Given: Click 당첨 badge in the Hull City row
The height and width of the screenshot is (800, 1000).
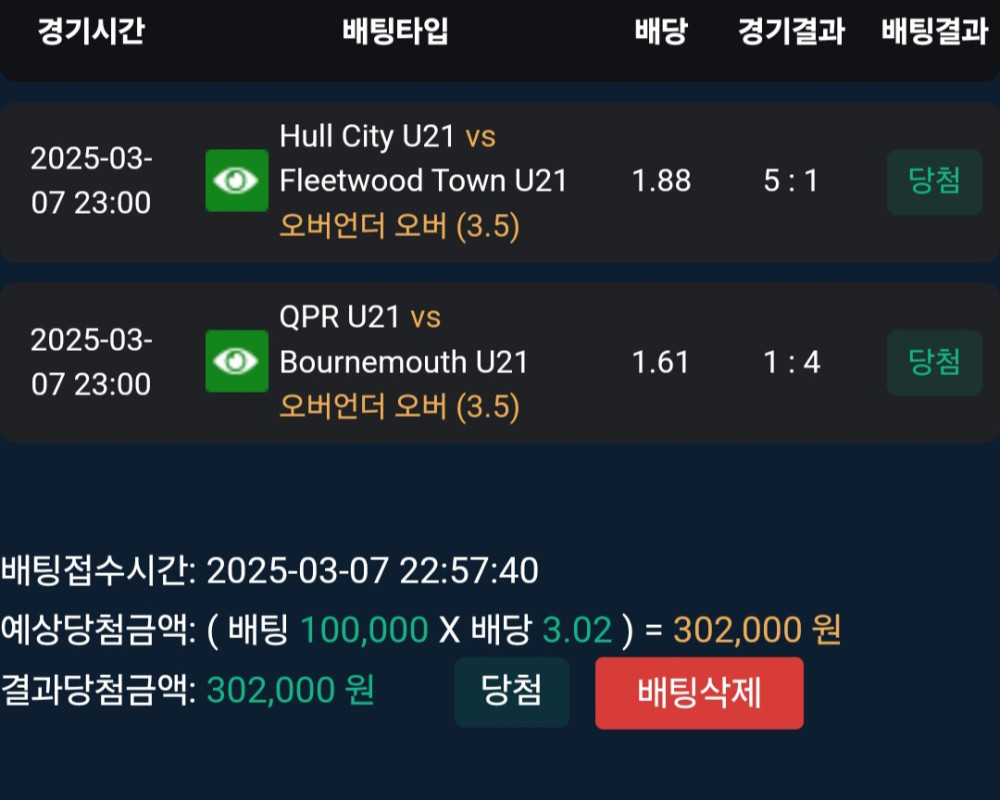Looking at the screenshot, I should pyautogui.click(x=934, y=181).
